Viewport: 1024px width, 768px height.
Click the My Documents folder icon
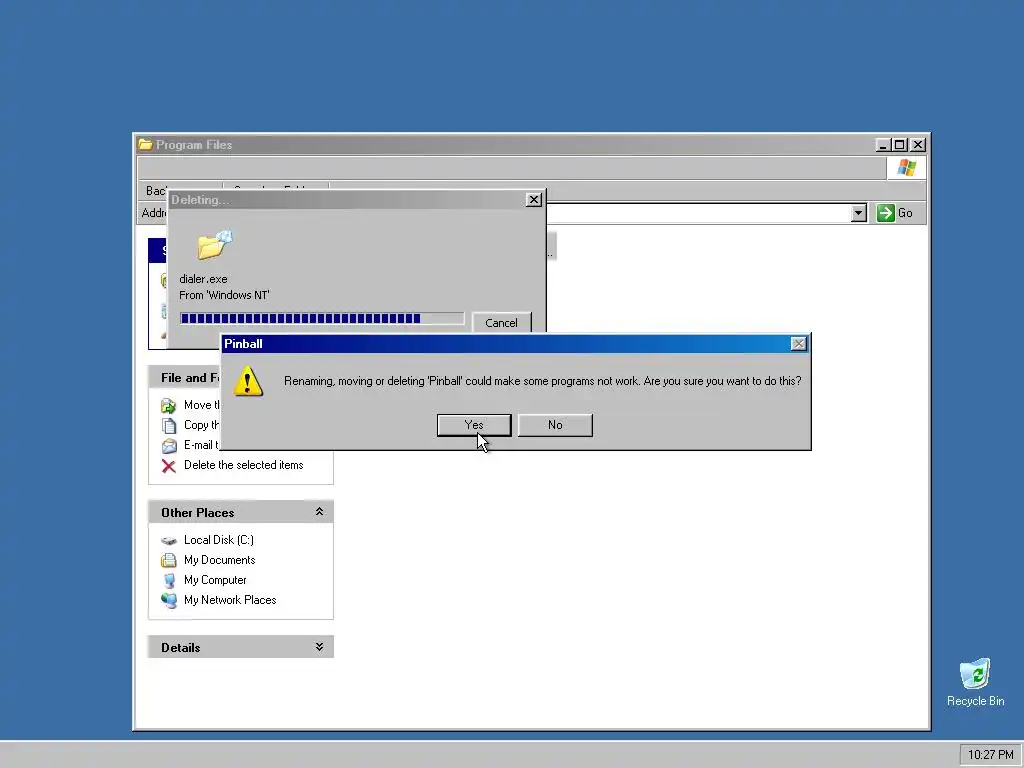tap(168, 560)
